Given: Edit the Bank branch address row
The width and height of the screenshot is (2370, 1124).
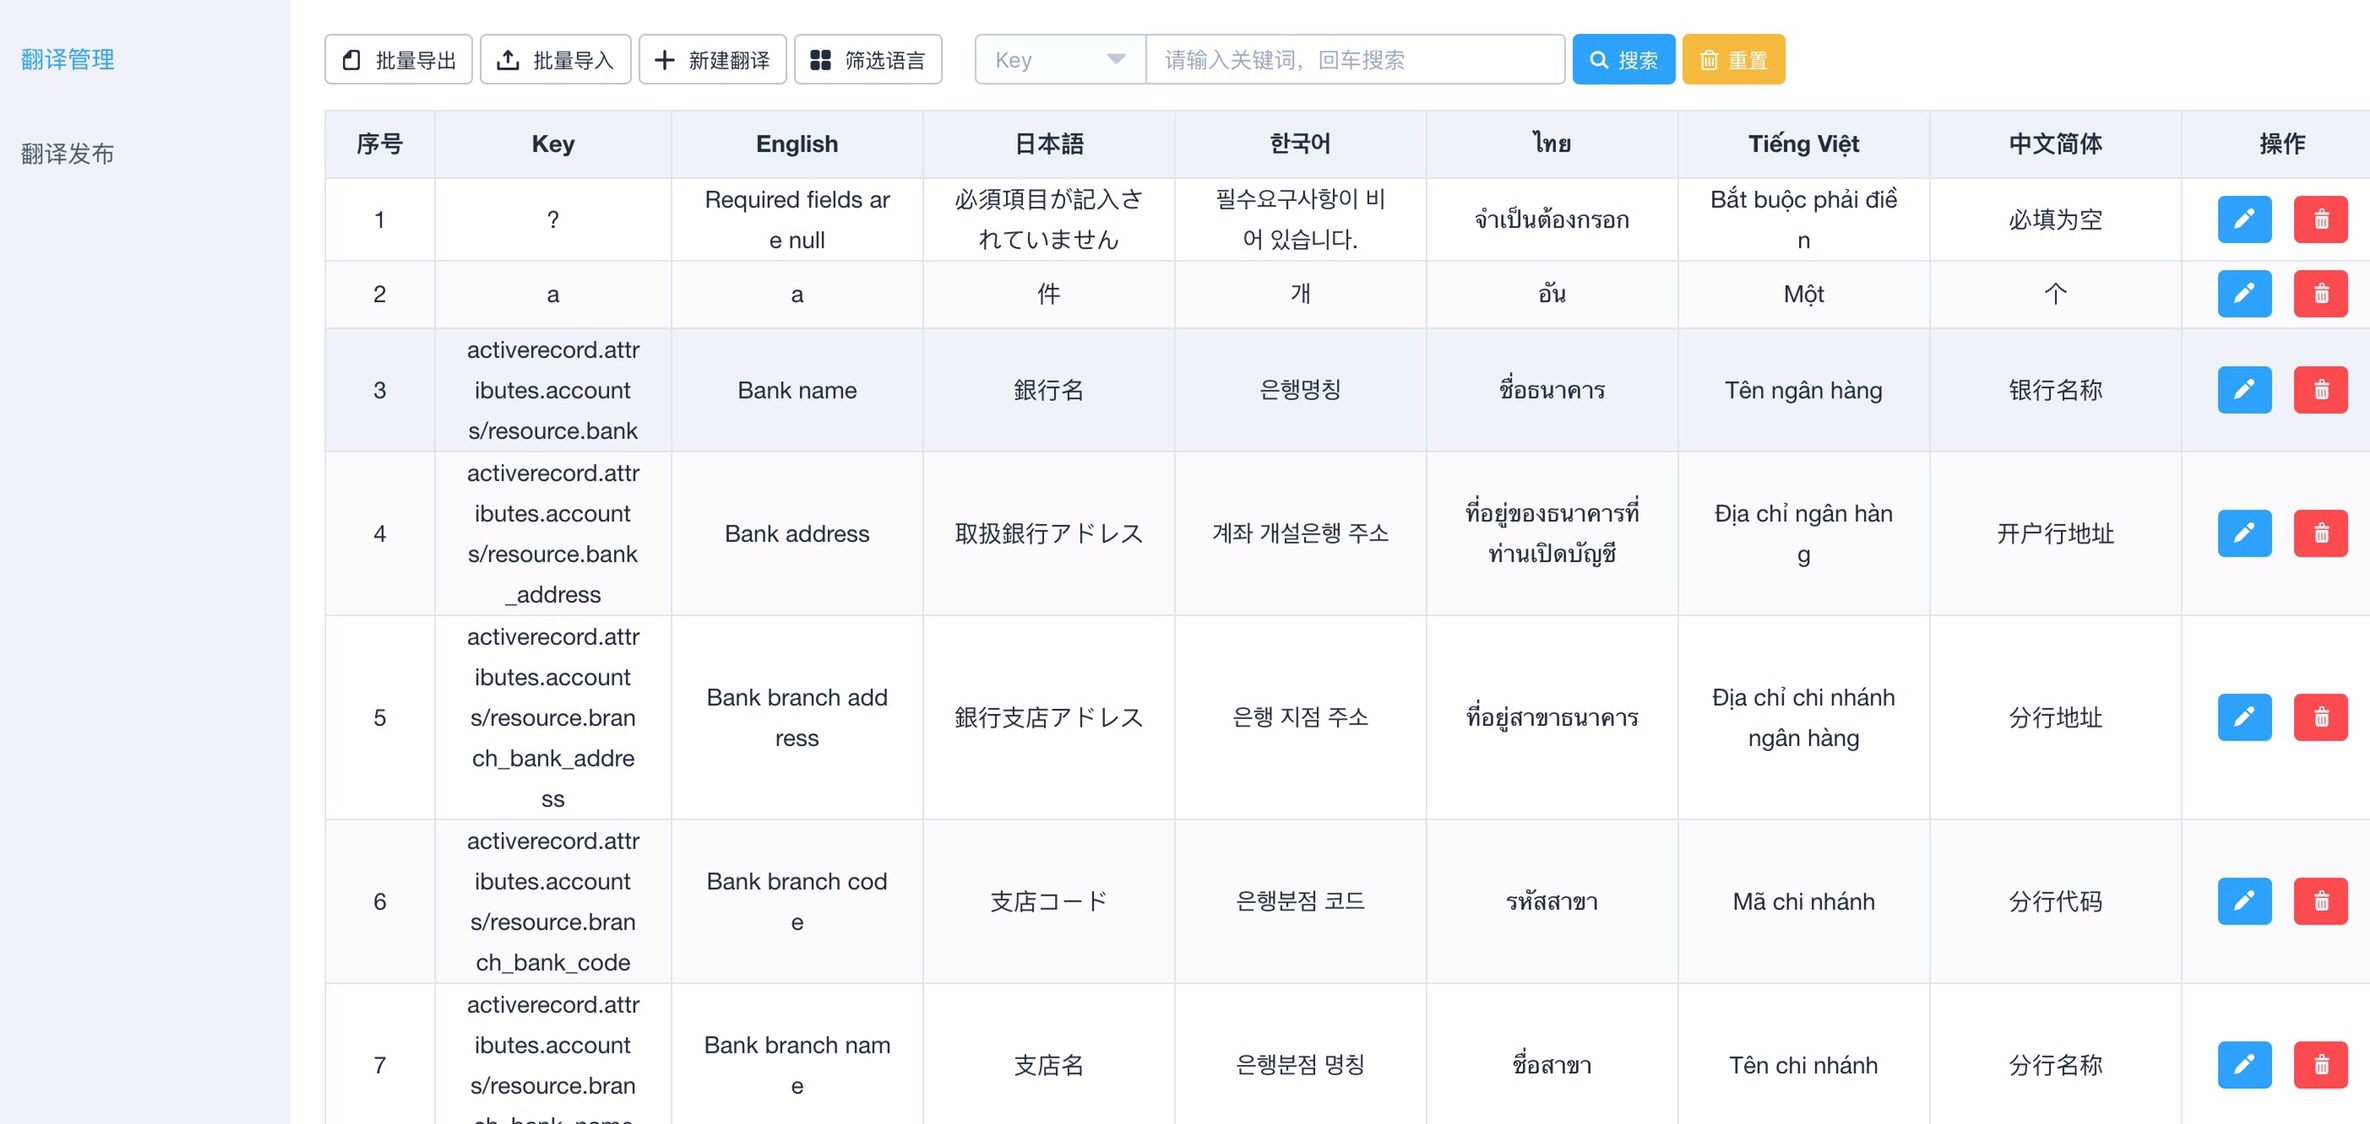Looking at the screenshot, I should click(x=2244, y=717).
